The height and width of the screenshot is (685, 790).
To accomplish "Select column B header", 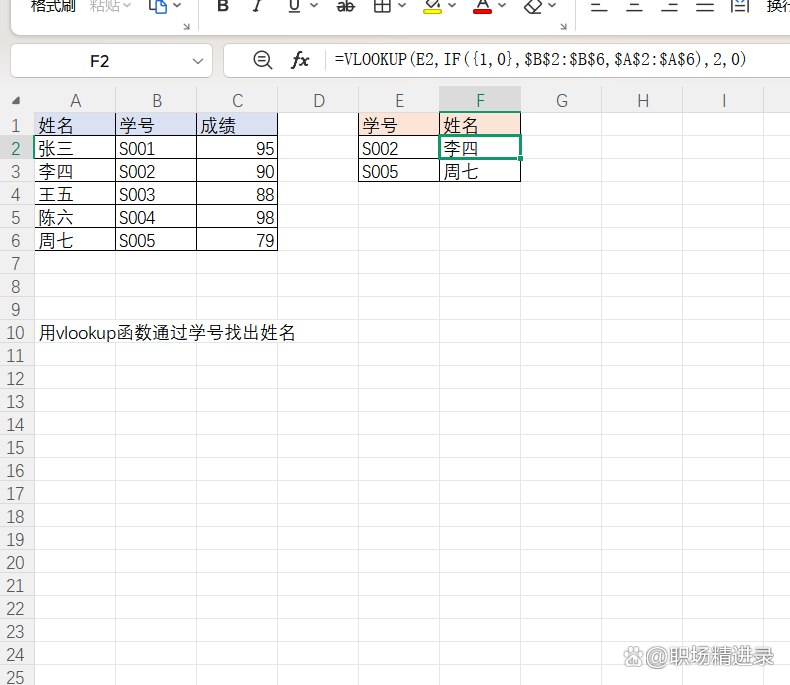I will [156, 100].
